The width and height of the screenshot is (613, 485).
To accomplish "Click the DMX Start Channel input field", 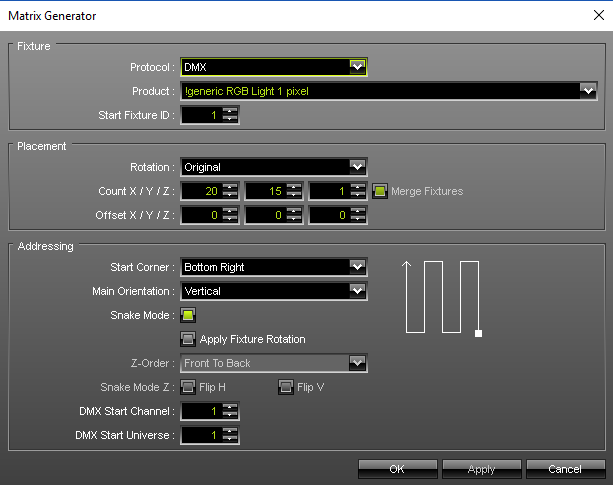I will (x=202, y=411).
